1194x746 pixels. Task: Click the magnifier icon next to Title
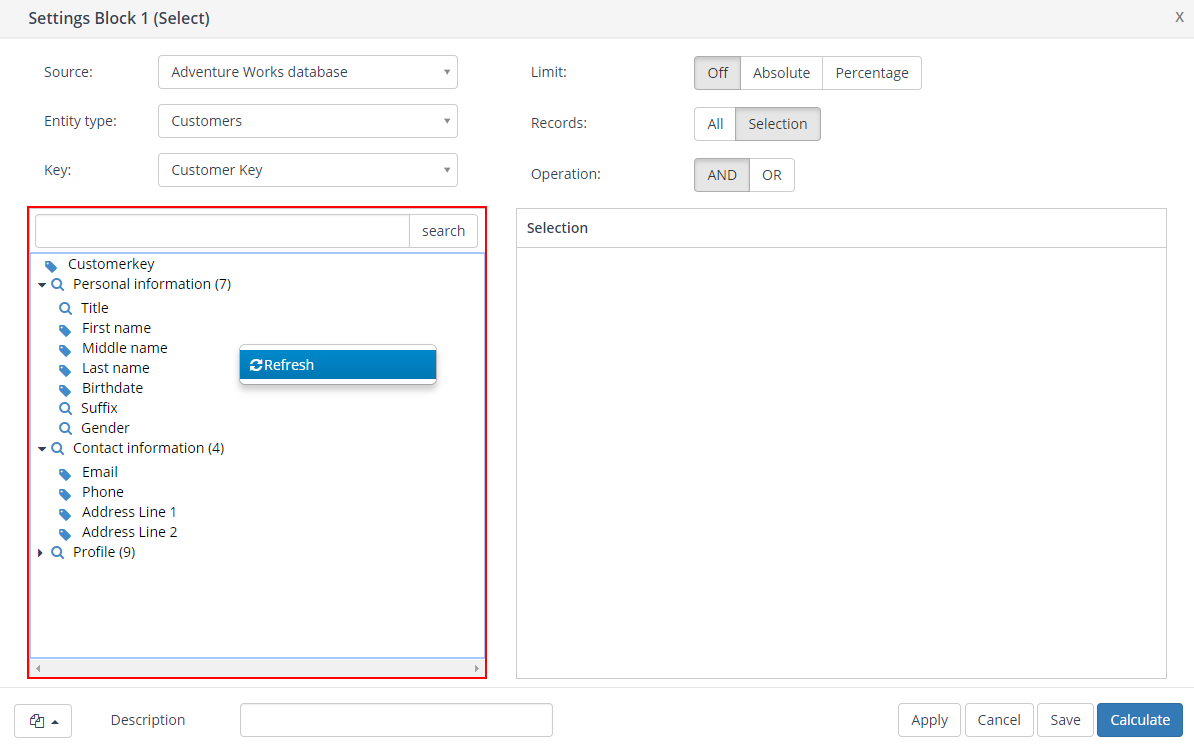coord(66,308)
